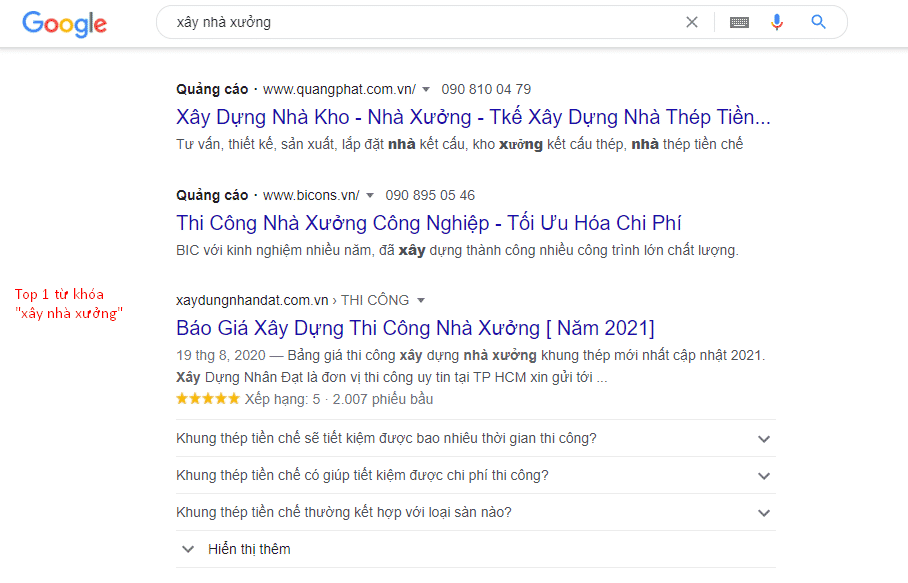The width and height of the screenshot is (908, 583).
Task: Clear the search box with X icon
Action: (x=692, y=22)
